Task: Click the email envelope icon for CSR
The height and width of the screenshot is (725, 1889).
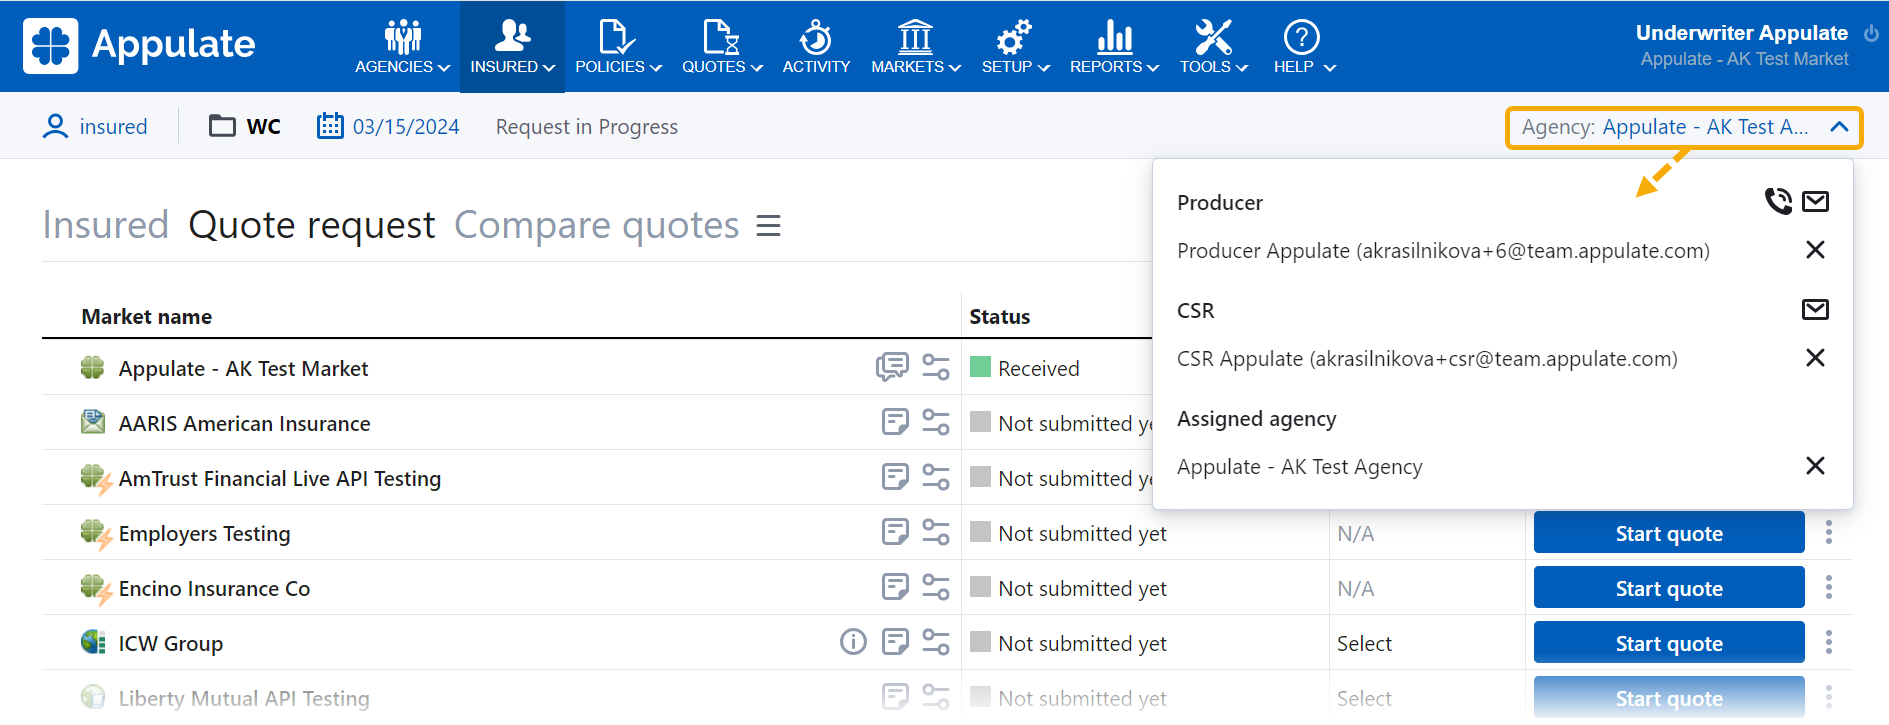Action: click(x=1814, y=309)
